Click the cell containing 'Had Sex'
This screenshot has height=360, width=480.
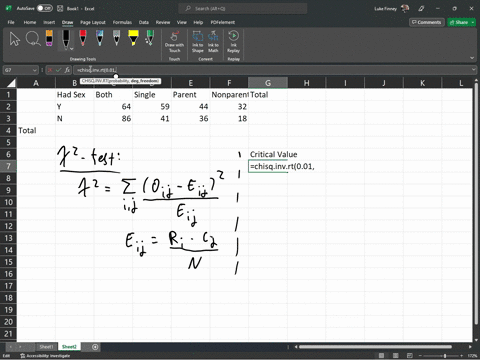(x=75, y=95)
